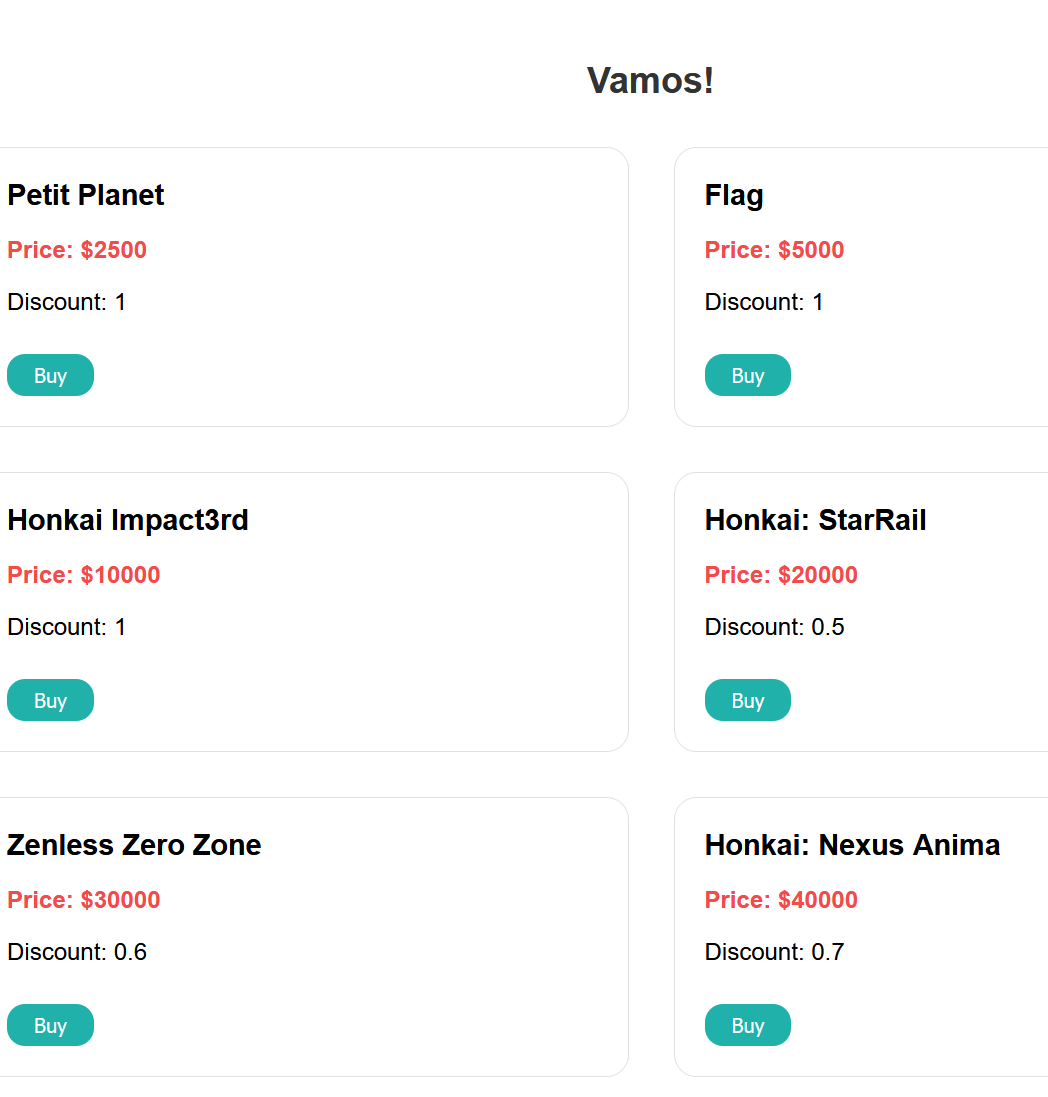The height and width of the screenshot is (1097, 1048).
Task: Select the Flag price of $5000
Action: pos(774,250)
